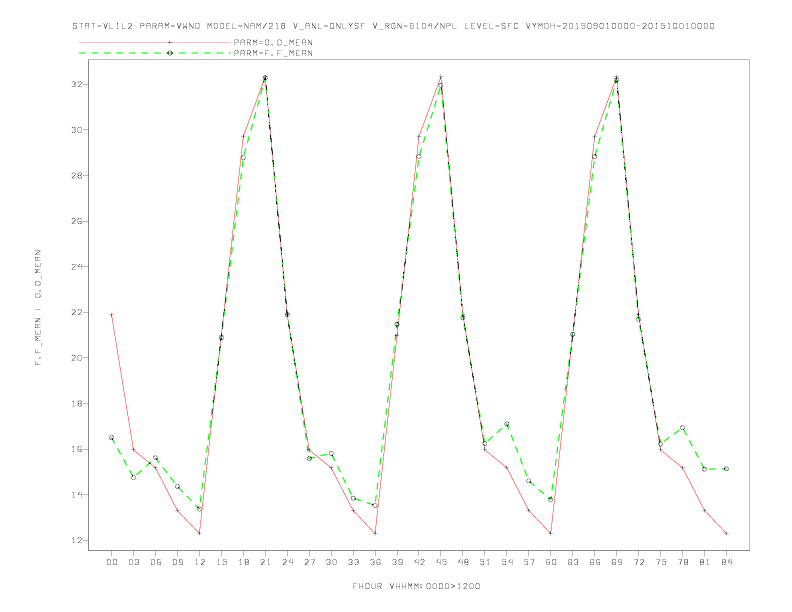Click red observed-mean point at hour 12
Screen dimensions: 792x612
tap(200, 533)
